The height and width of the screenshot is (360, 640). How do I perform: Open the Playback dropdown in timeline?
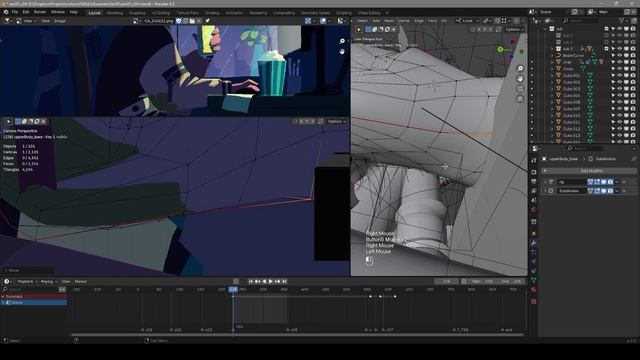click(27, 282)
